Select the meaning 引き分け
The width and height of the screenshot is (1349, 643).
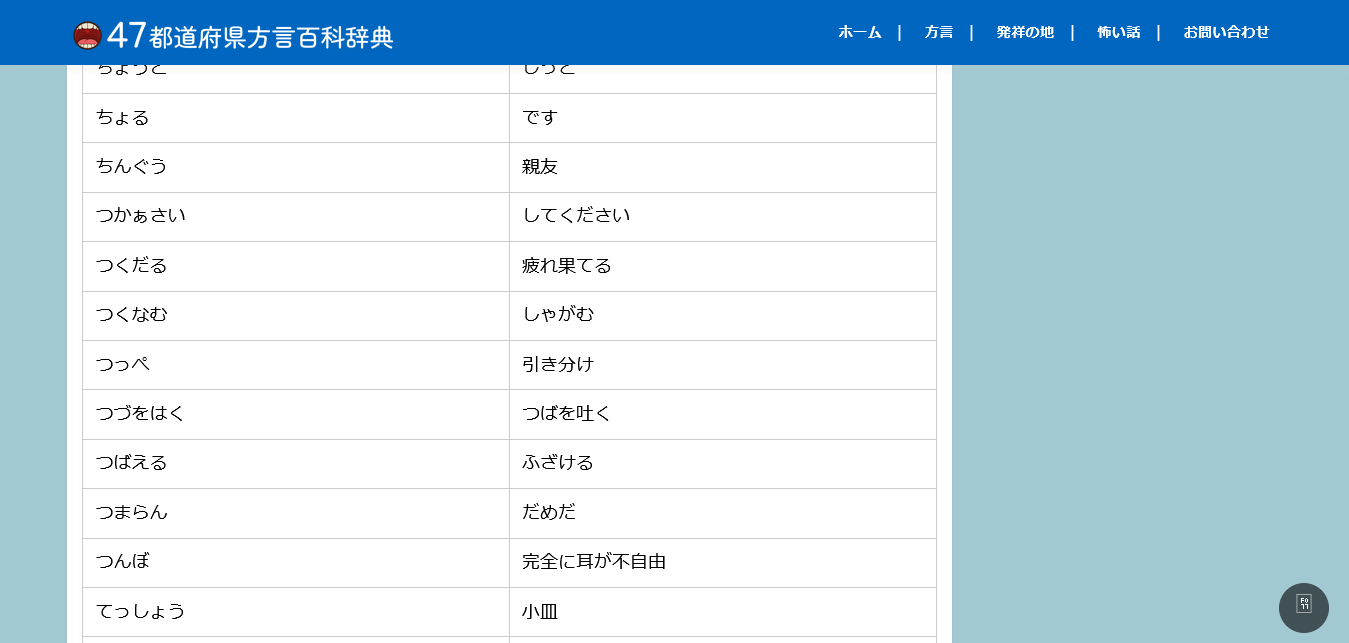(x=558, y=365)
